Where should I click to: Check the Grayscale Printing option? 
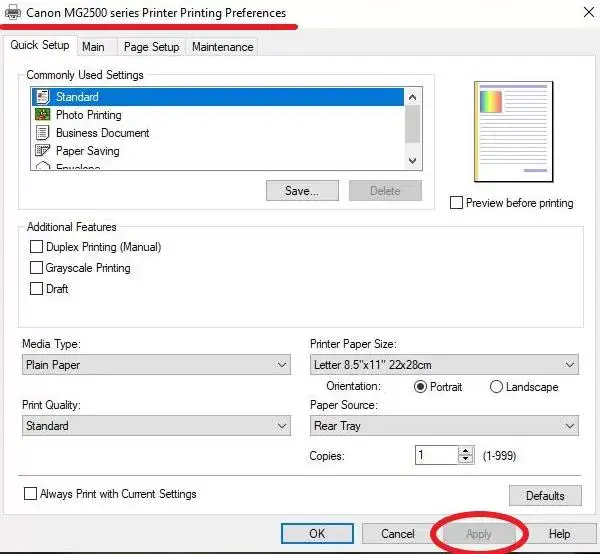click(36, 267)
